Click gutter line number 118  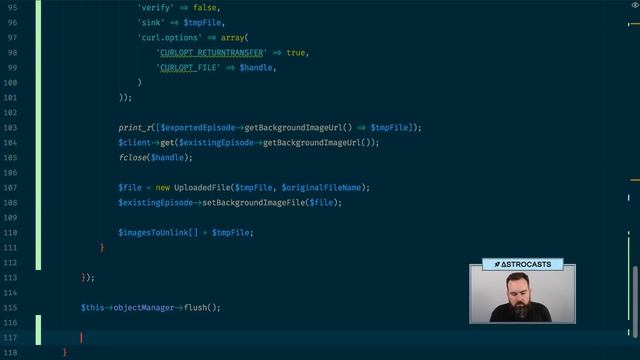click(x=11, y=352)
